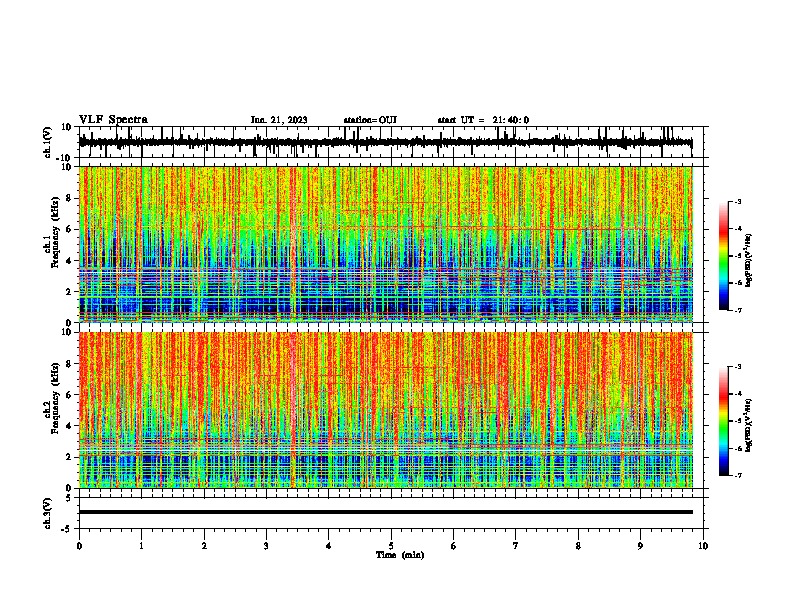Click the "ch.3(V)" axis label
Image resolution: width=792 pixels, height=612 pixels.
coord(48,513)
